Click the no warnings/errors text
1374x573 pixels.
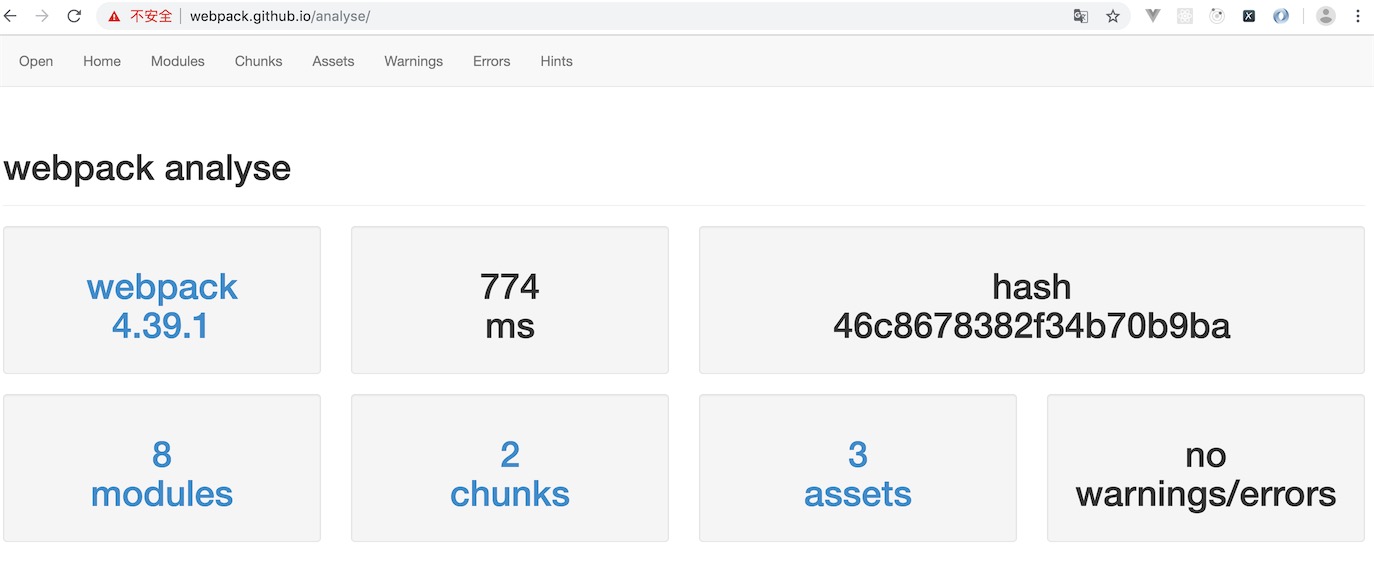(1206, 474)
